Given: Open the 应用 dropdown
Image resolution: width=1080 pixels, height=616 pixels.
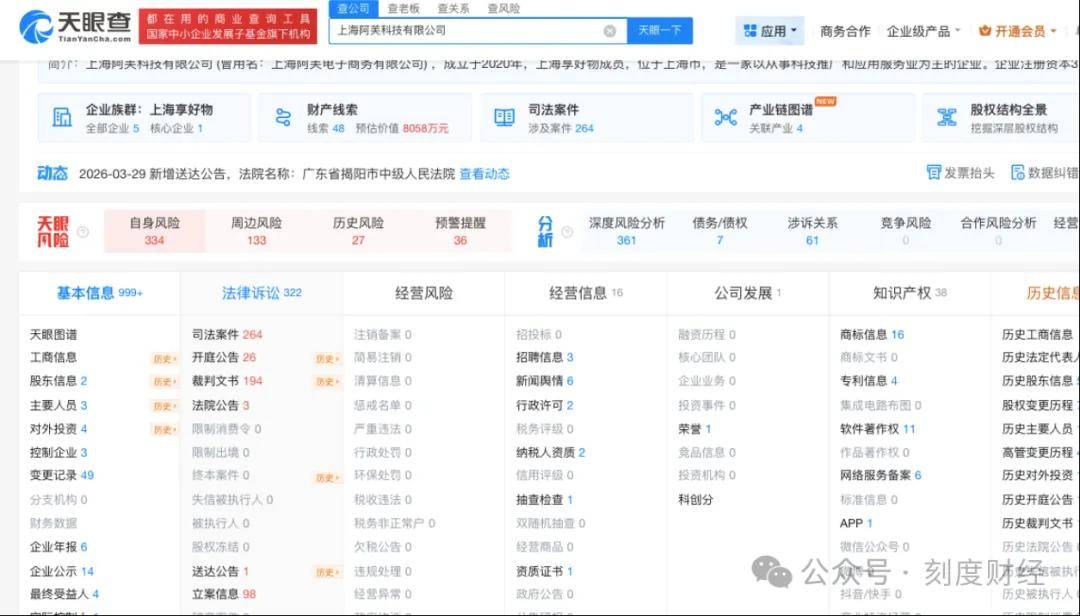Looking at the screenshot, I should click(x=770, y=29).
